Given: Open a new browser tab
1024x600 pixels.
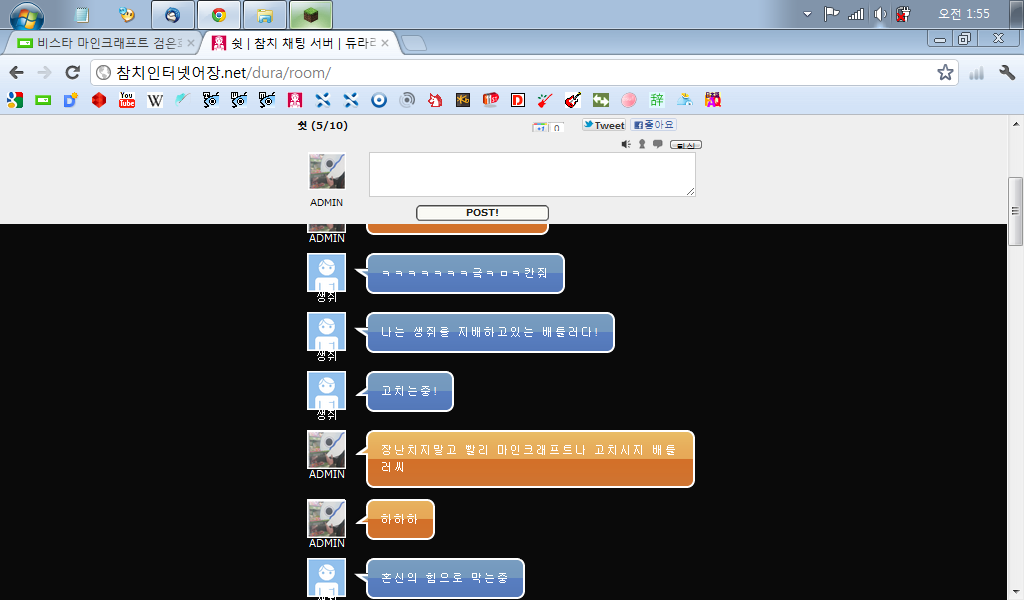Looking at the screenshot, I should [414, 43].
